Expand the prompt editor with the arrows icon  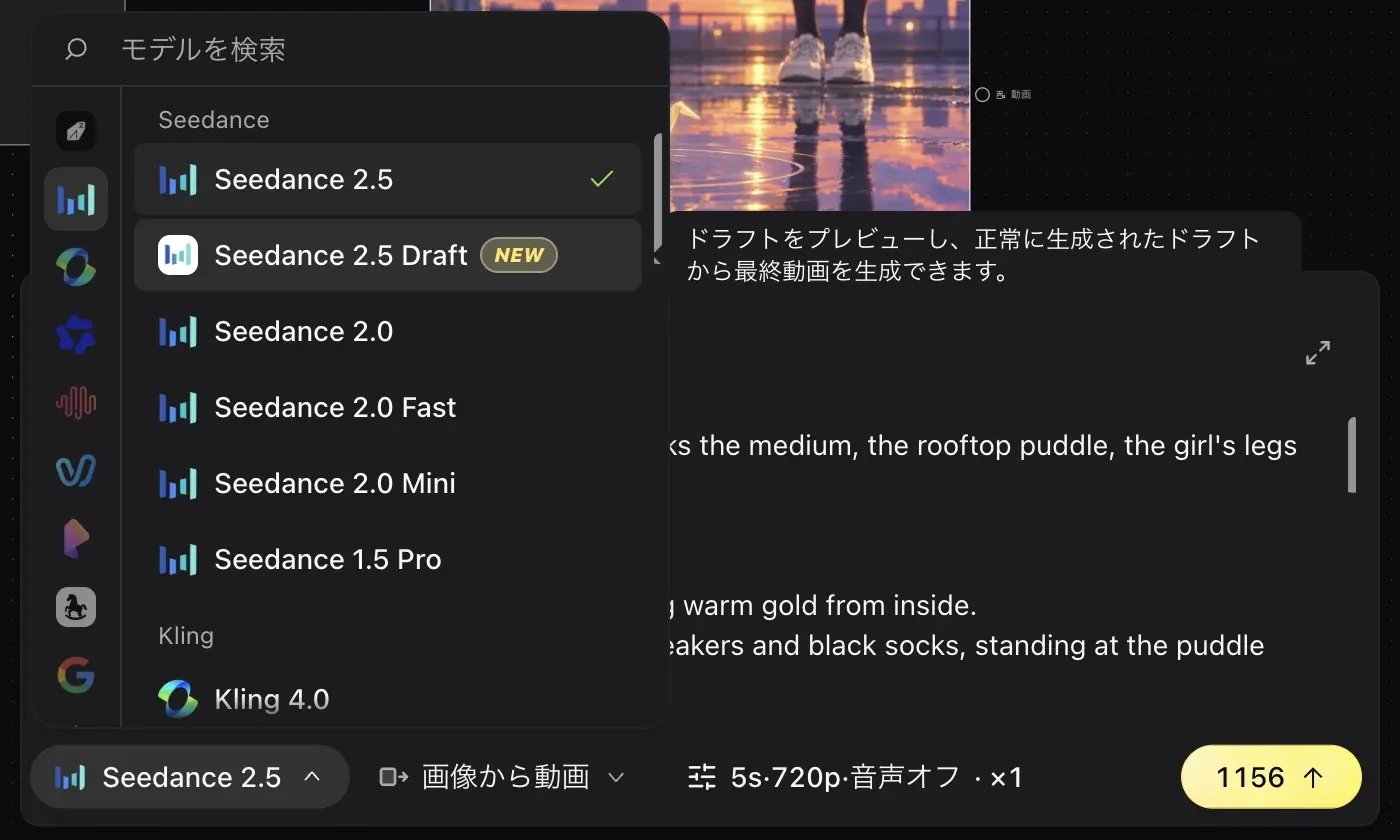coord(1318,353)
